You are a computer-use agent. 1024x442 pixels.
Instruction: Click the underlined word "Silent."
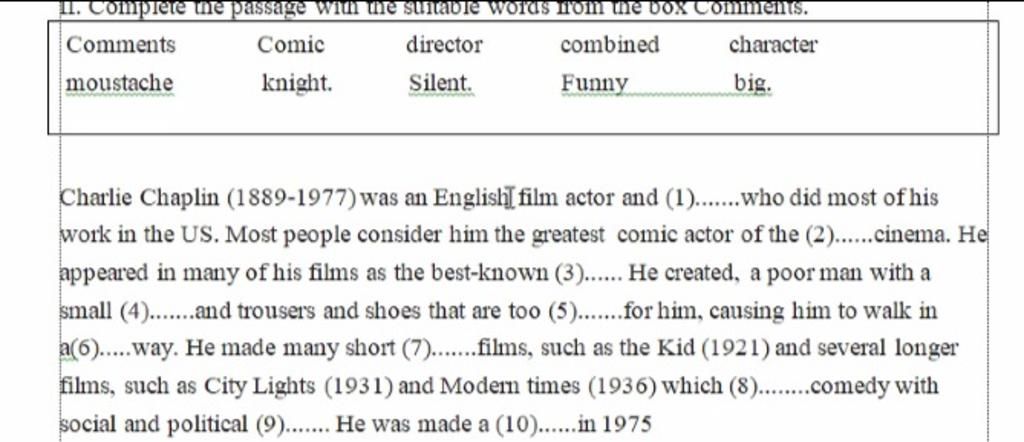click(x=441, y=84)
